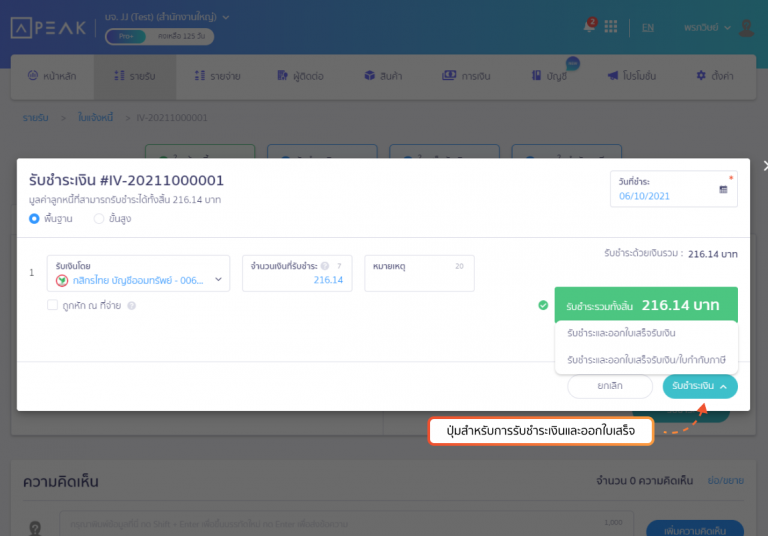Tick the ถูกหัก ณ ที่จ่าย checkbox
Screen dimensions: 768x536
click(x=52, y=305)
